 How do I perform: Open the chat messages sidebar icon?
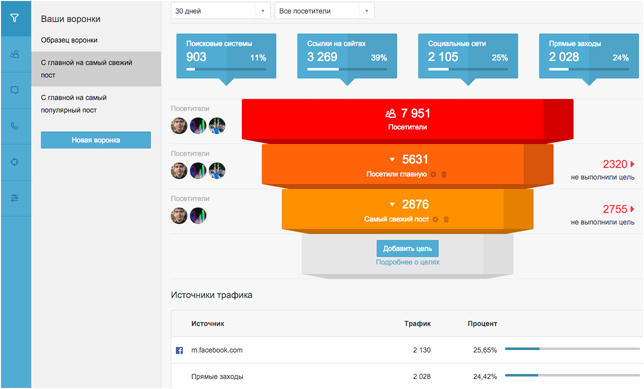pyautogui.click(x=15, y=90)
